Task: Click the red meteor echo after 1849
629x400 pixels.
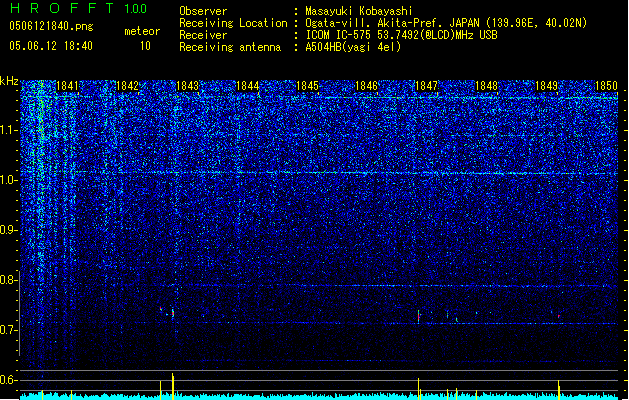Action: 558,317
